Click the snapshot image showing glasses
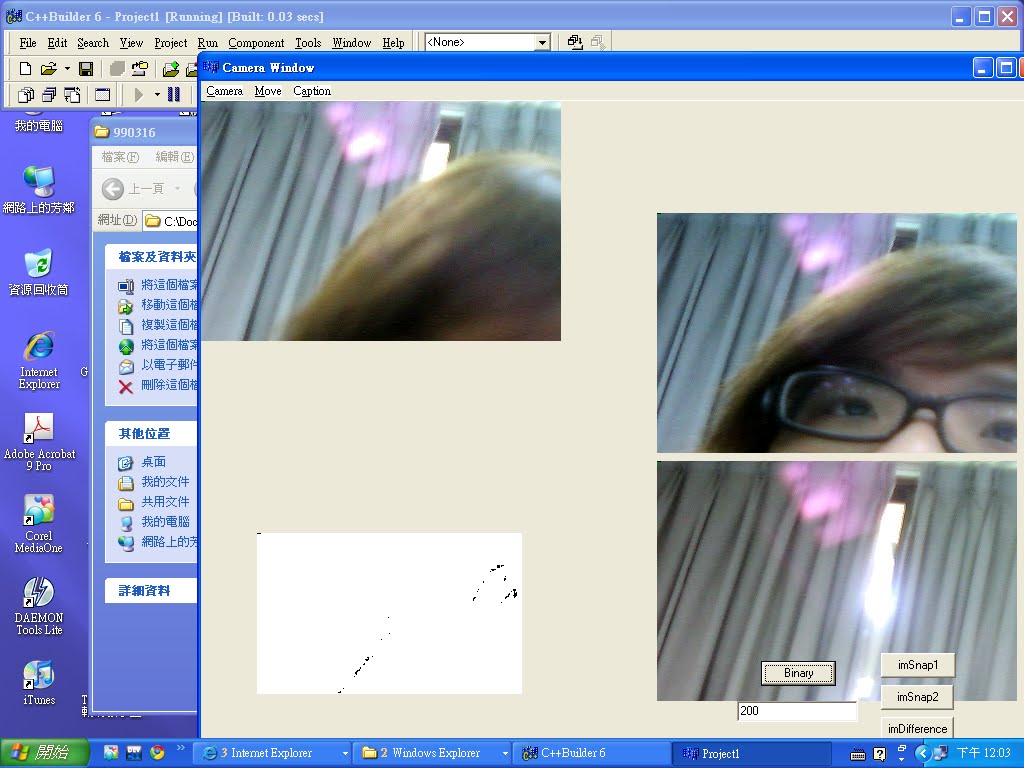The image size is (1024, 768). click(837, 333)
